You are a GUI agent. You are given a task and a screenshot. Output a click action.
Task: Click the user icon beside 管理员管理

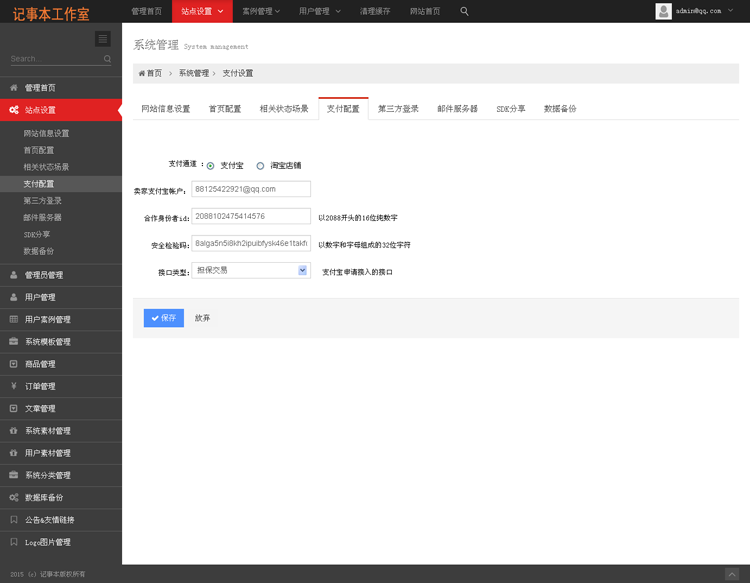(x=14, y=275)
